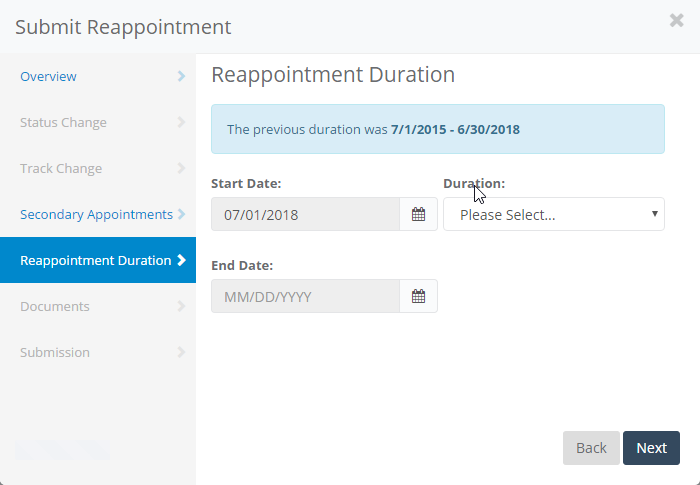Click chevron beside Reappointment Duration
700x485 pixels.
pyautogui.click(x=181, y=260)
